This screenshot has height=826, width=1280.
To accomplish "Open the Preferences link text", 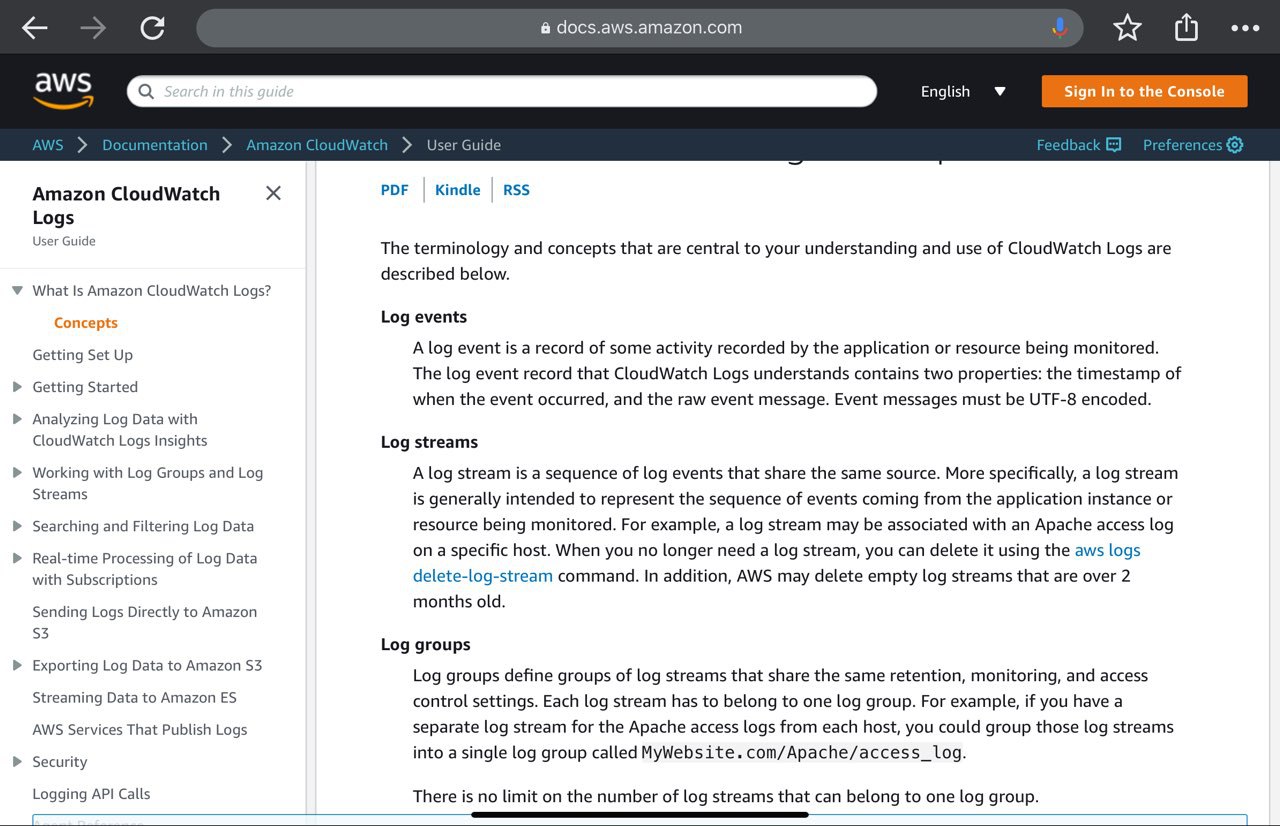I will [x=1182, y=145].
